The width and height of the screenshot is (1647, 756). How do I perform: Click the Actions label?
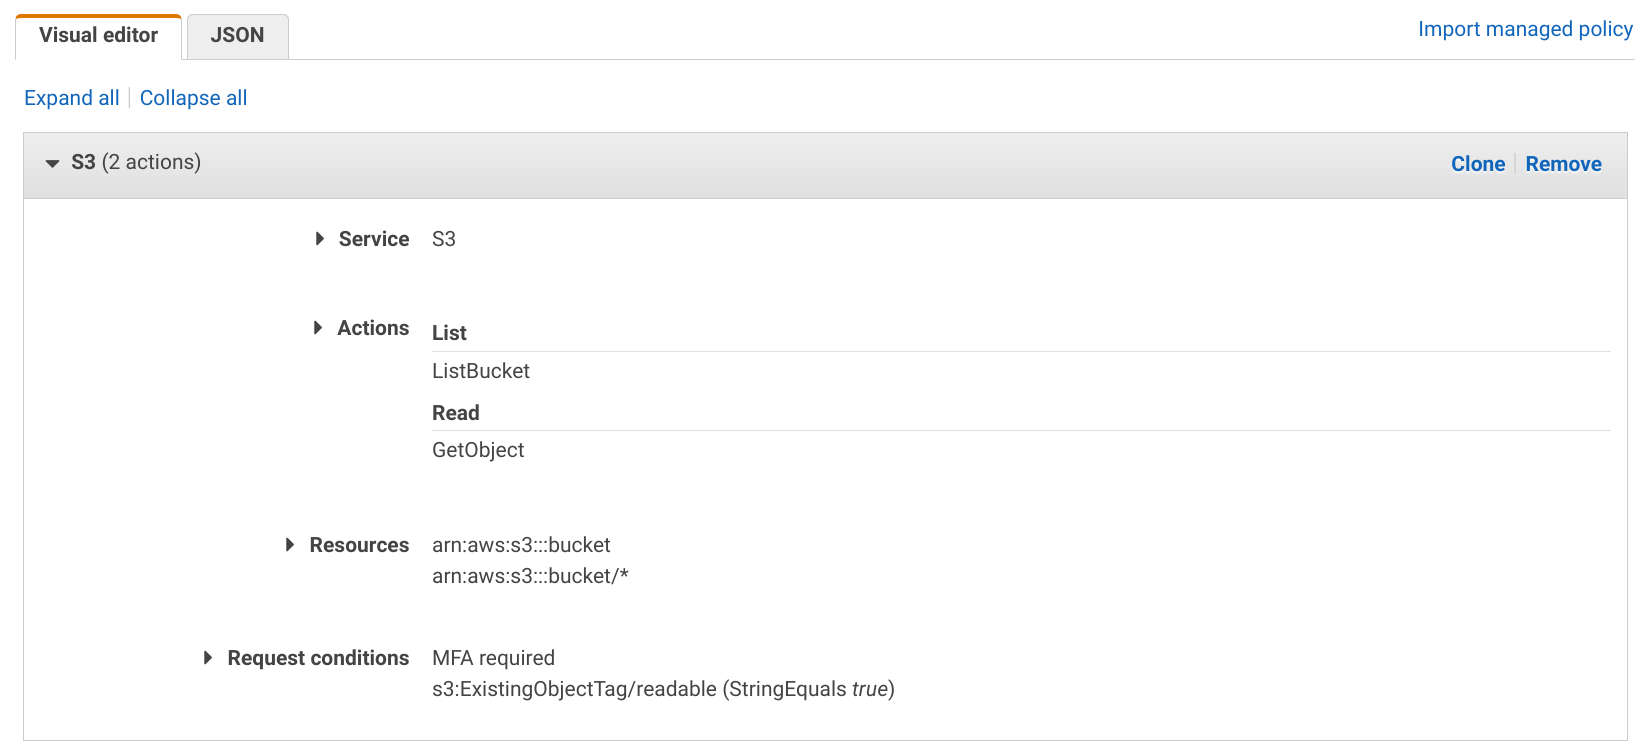(373, 328)
